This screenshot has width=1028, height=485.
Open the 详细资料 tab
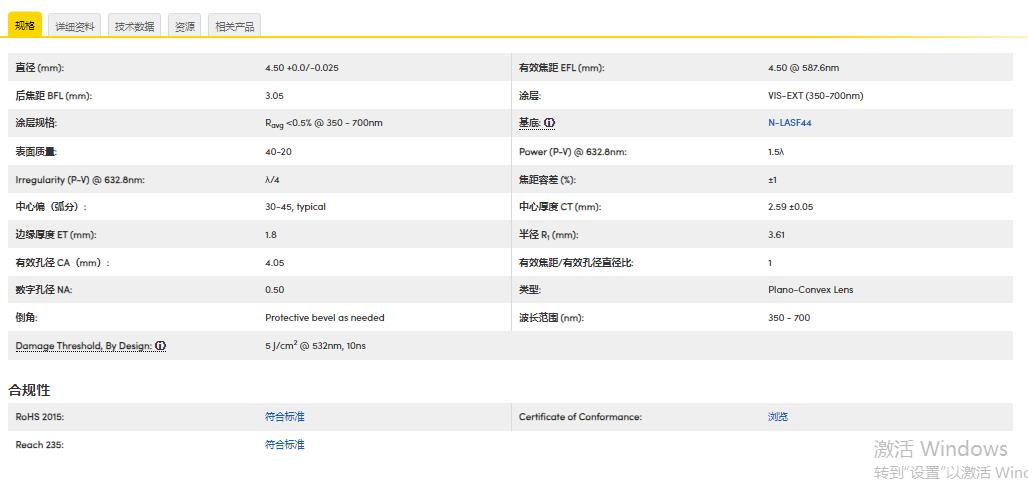(x=75, y=27)
